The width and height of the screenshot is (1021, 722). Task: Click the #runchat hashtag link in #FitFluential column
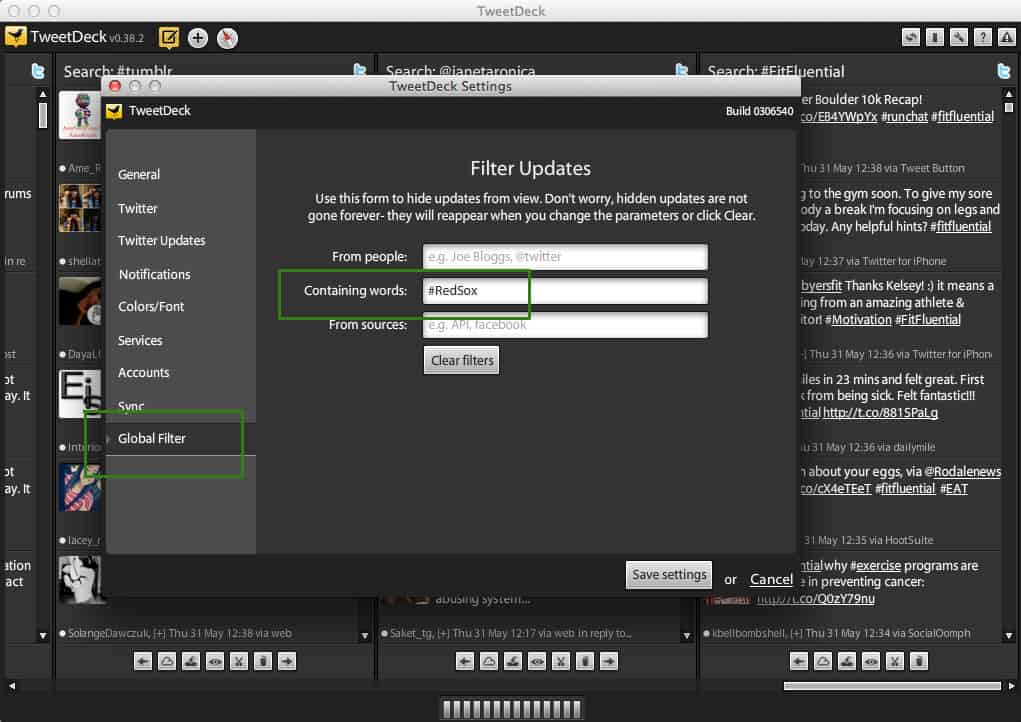904,117
